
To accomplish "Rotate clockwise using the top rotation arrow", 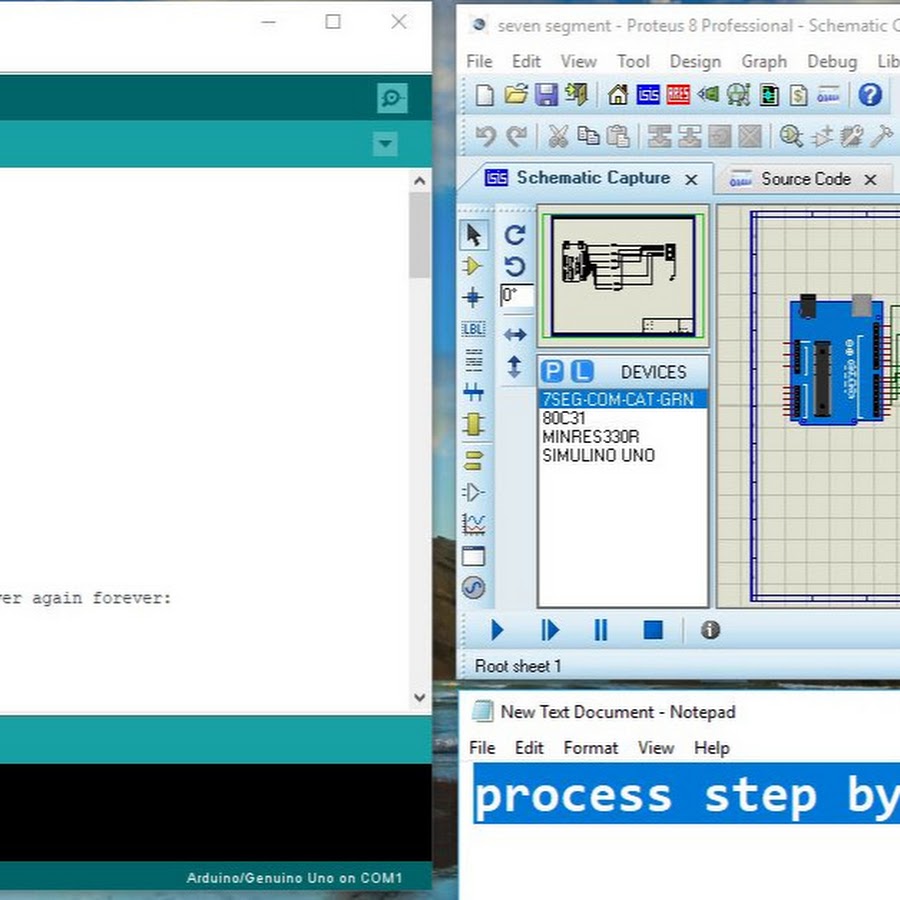I will [515, 235].
